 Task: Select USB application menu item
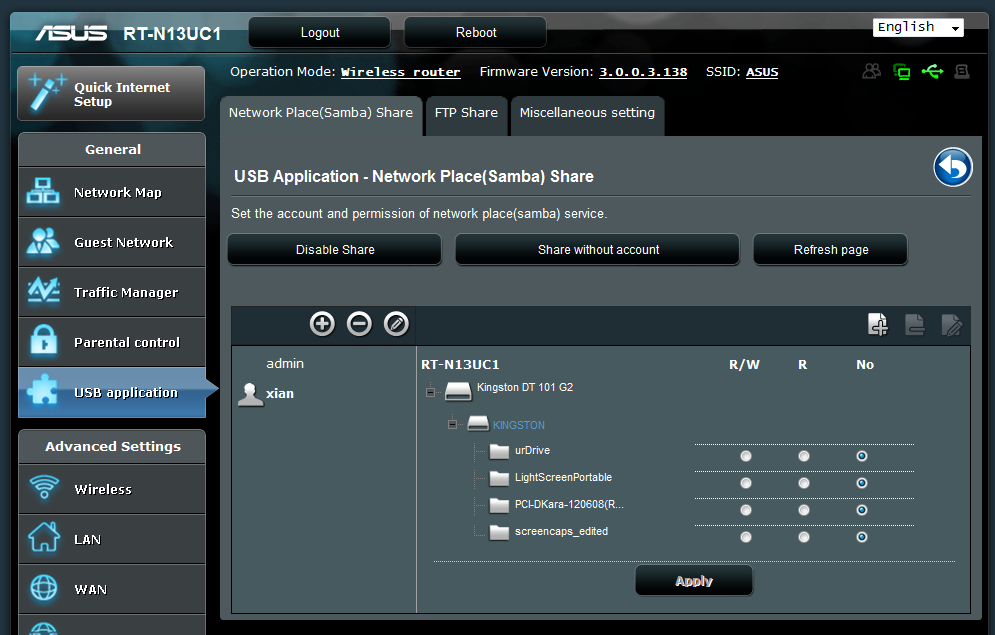pyautogui.click(x=112, y=393)
